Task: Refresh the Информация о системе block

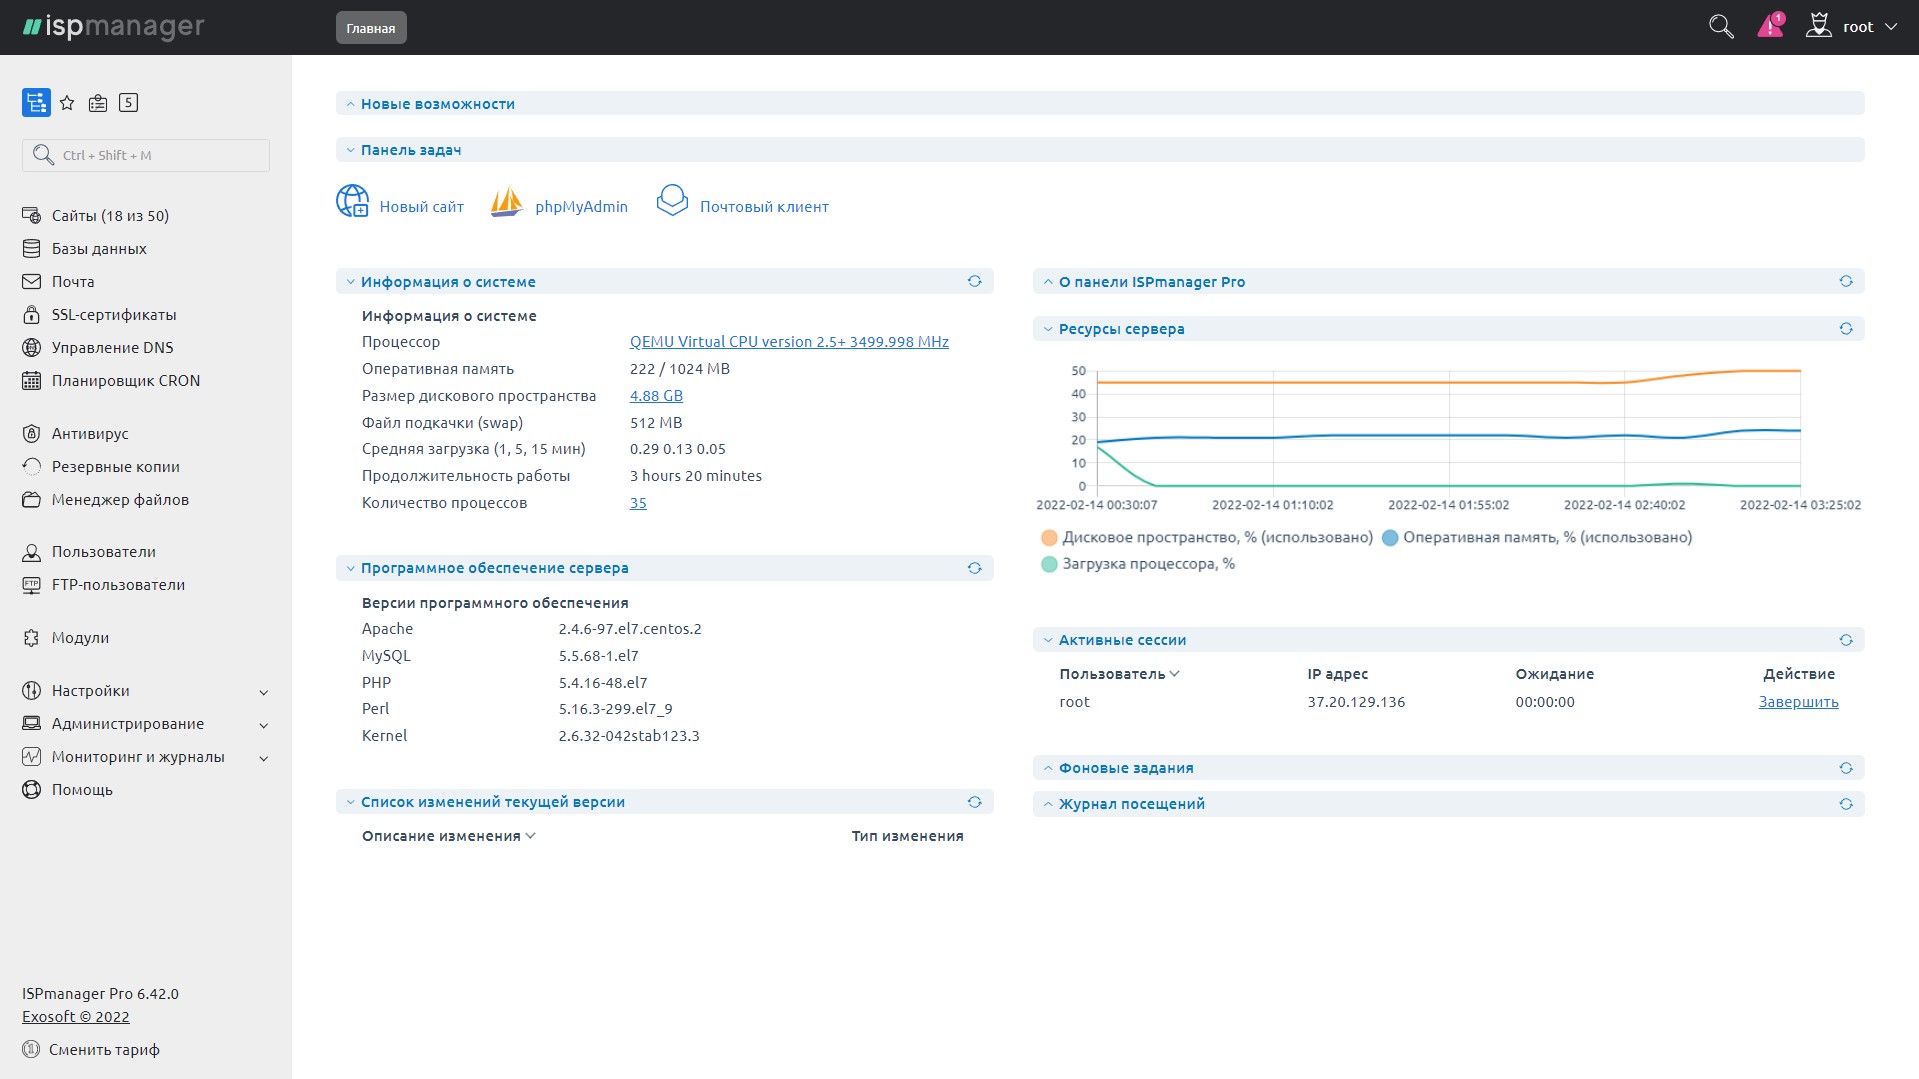Action: pyautogui.click(x=974, y=282)
